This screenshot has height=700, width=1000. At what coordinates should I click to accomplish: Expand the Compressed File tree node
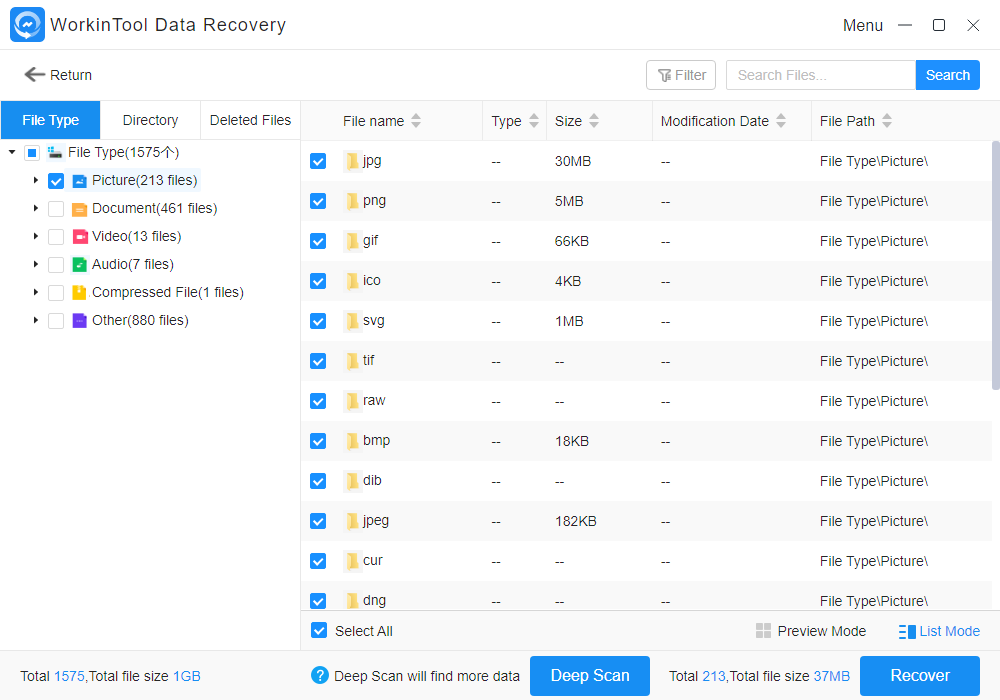click(x=36, y=292)
